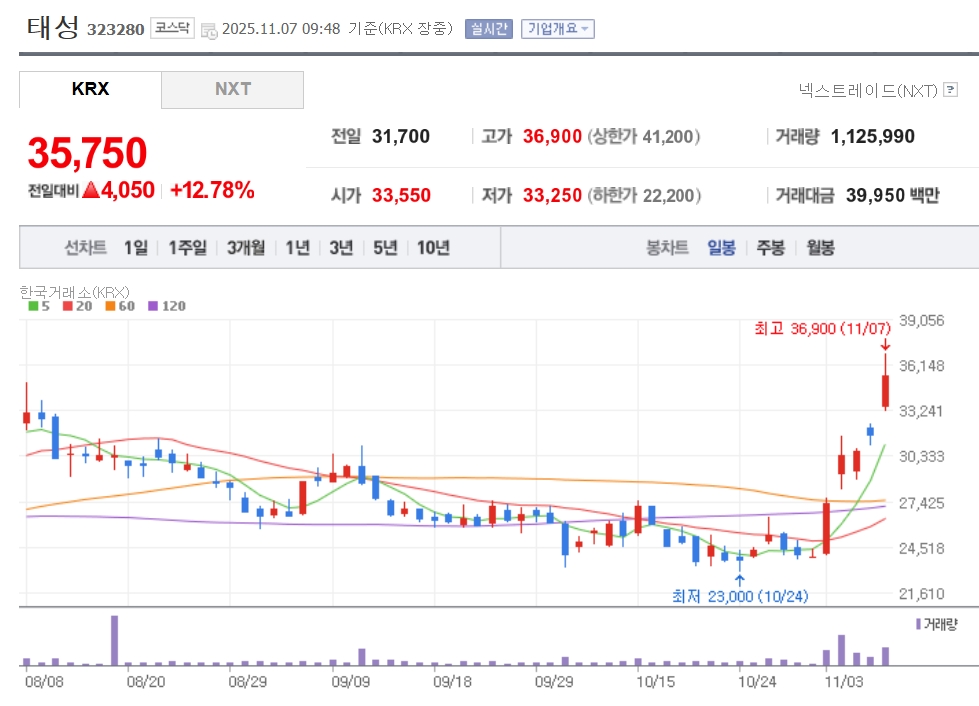Switch to the NXT tab
This screenshot has width=979, height=706.
click(233, 89)
